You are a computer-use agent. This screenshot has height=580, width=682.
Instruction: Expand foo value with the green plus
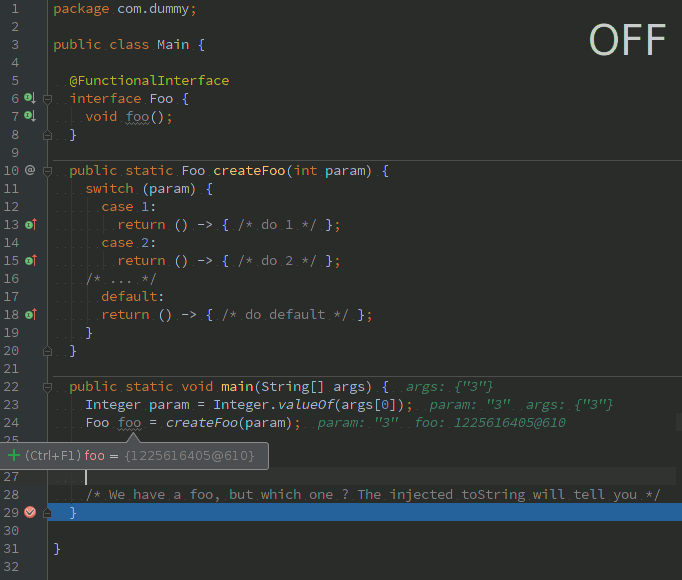14,456
